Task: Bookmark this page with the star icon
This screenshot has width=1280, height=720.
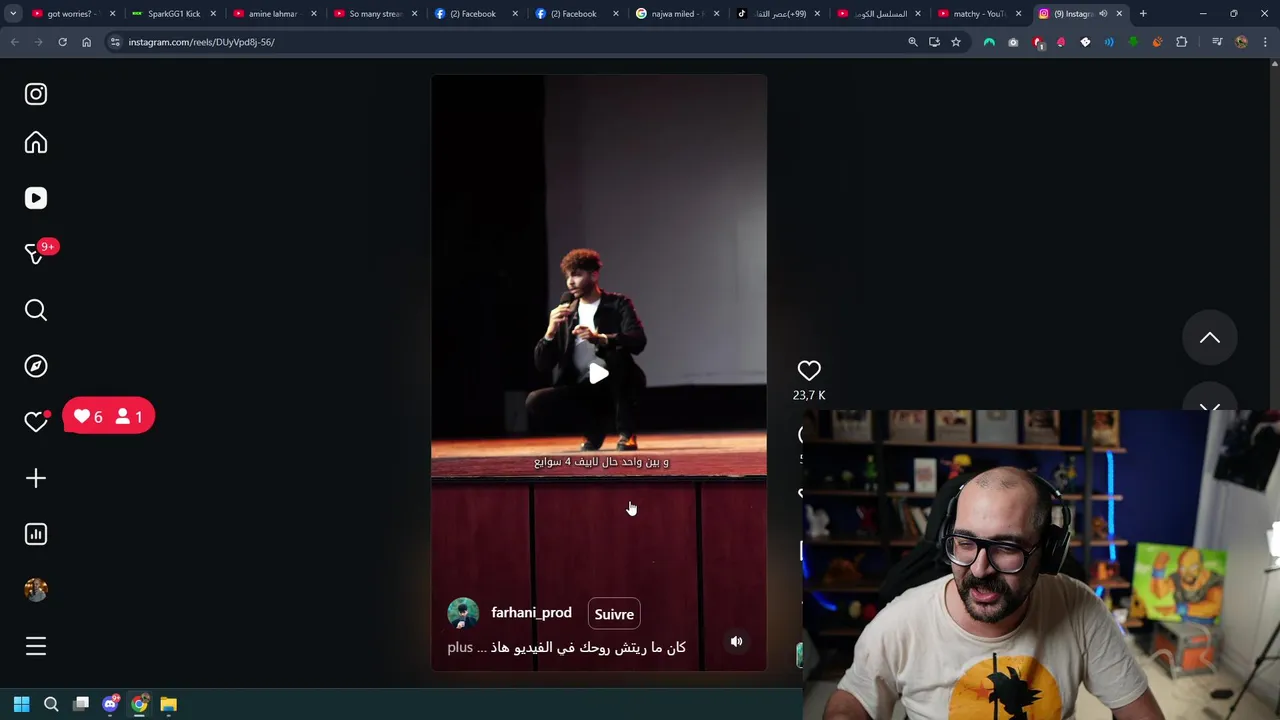Action: [956, 42]
